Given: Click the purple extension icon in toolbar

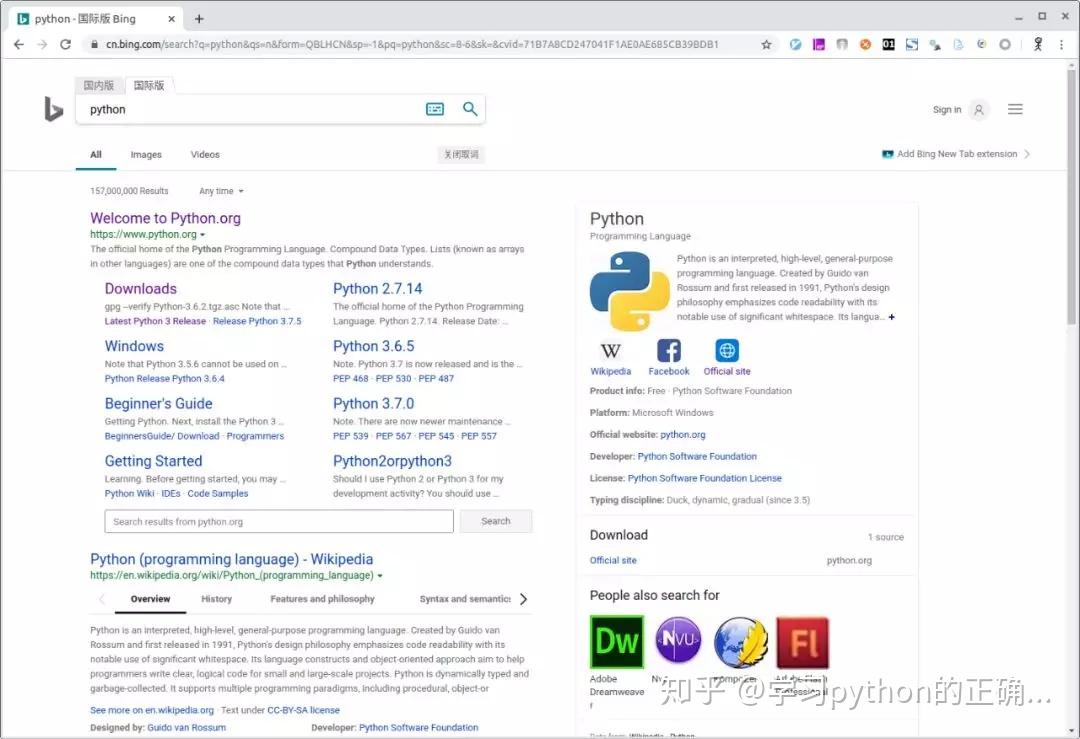Looking at the screenshot, I should 819,44.
